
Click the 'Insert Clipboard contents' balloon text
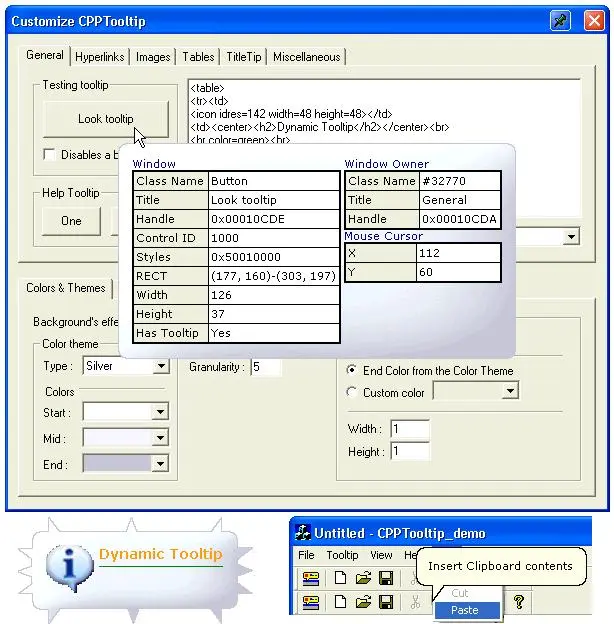click(500, 566)
